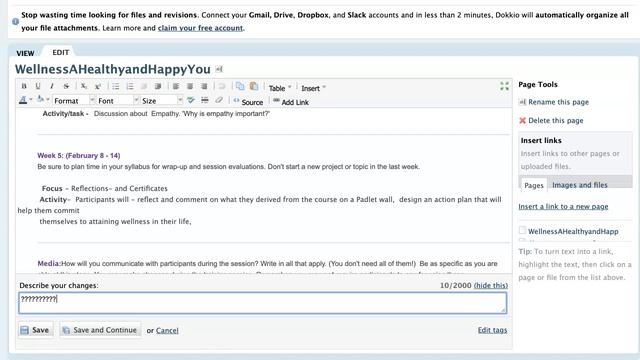Select the Images and files tab
This screenshot has width=640, height=360.
pos(580,185)
